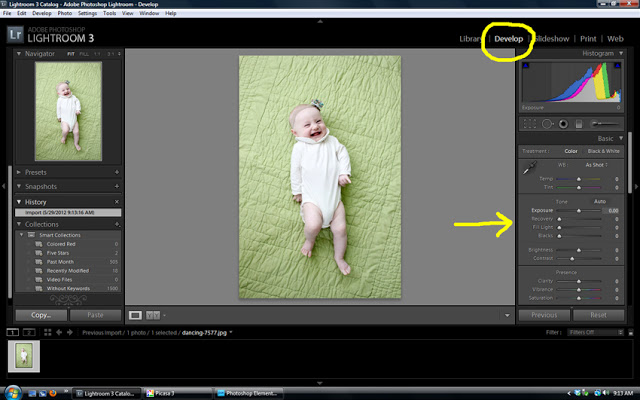Hide the filmstrip with the bottom arrow
Viewport: 640px width, 400px height.
coord(320,383)
